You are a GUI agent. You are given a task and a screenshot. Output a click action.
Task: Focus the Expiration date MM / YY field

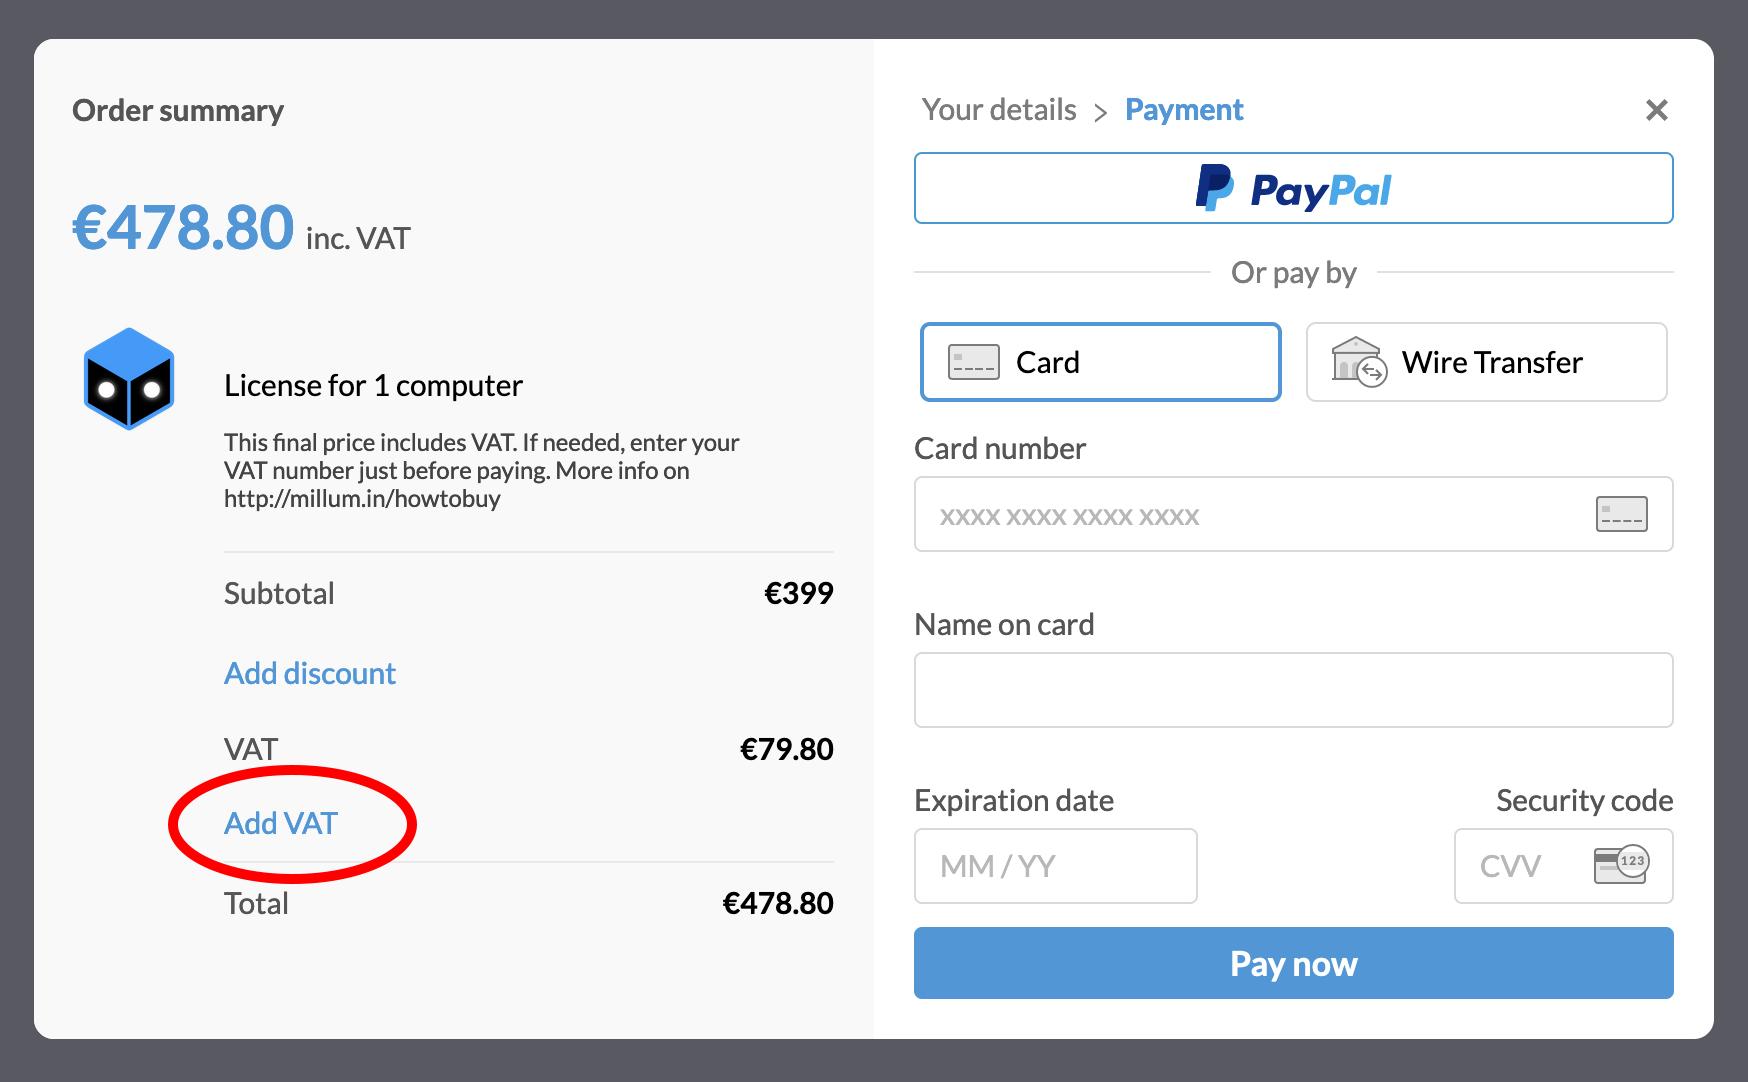click(1055, 866)
